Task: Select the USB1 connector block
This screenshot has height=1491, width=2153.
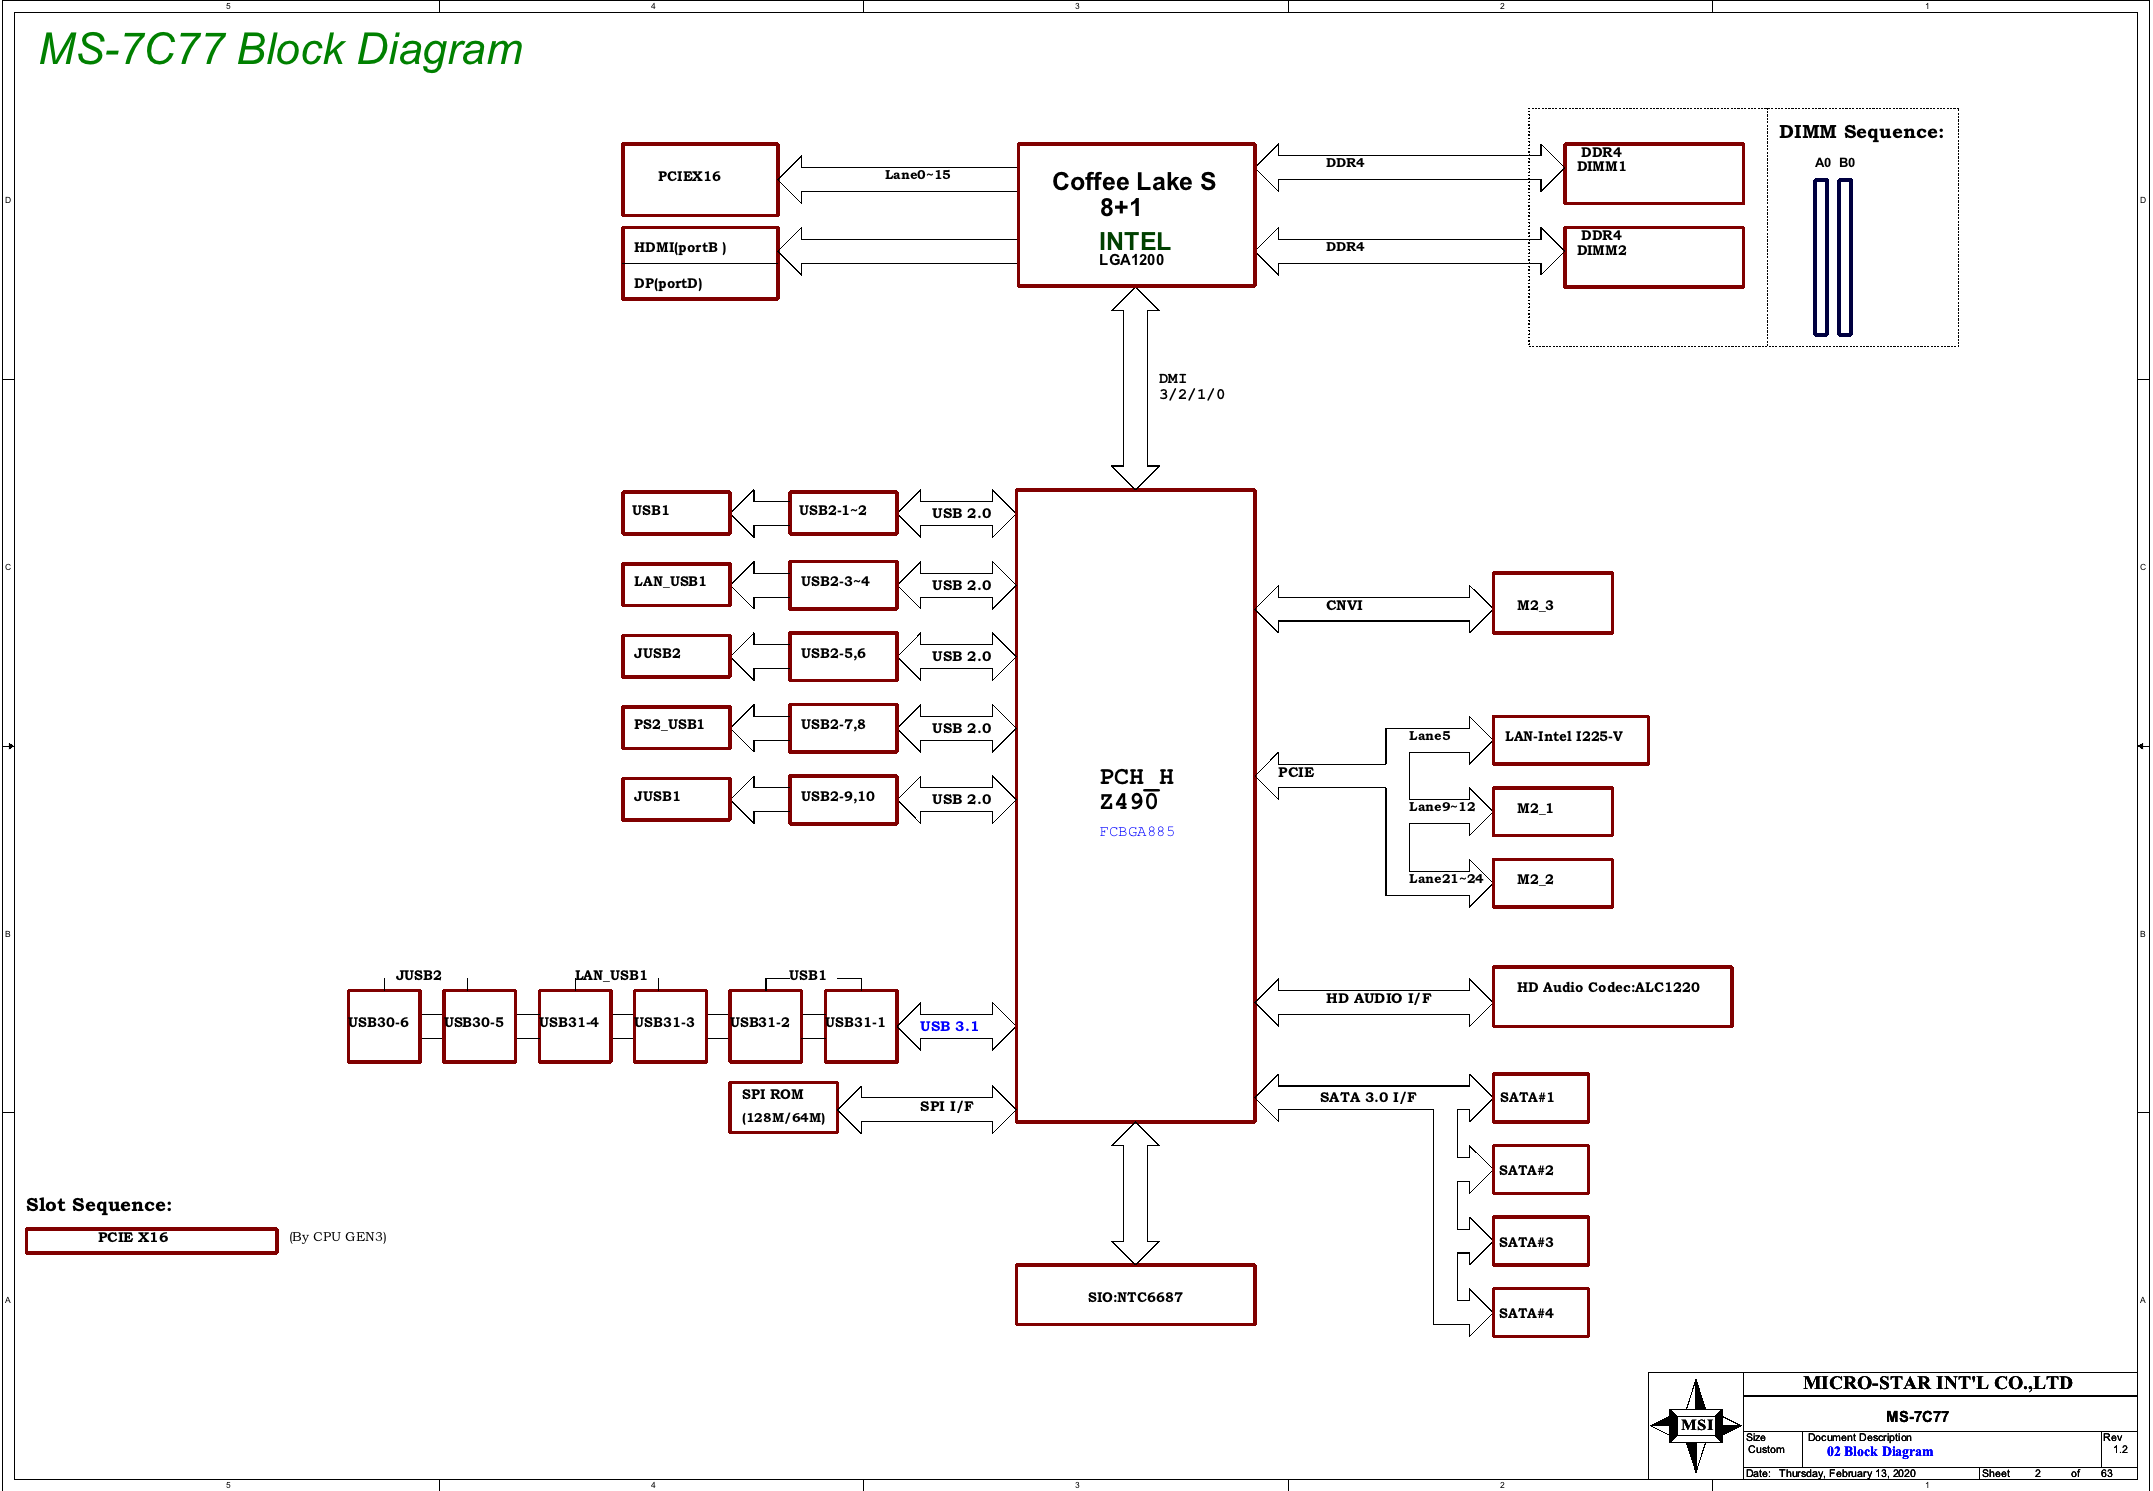Action: (676, 512)
